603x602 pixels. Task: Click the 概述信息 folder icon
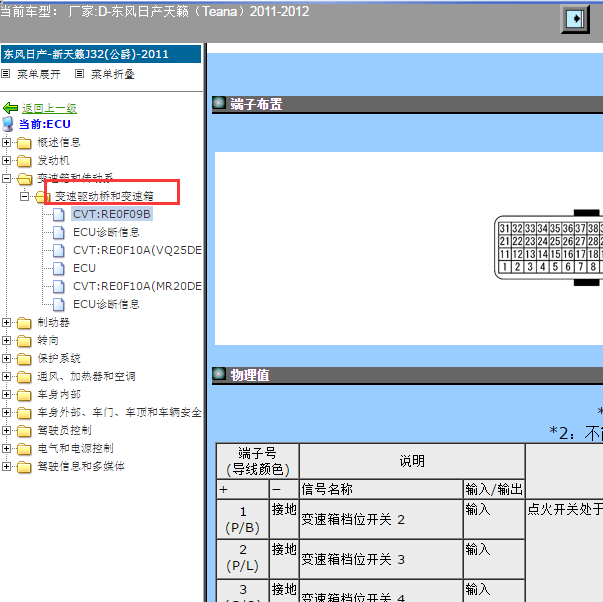pos(24,143)
